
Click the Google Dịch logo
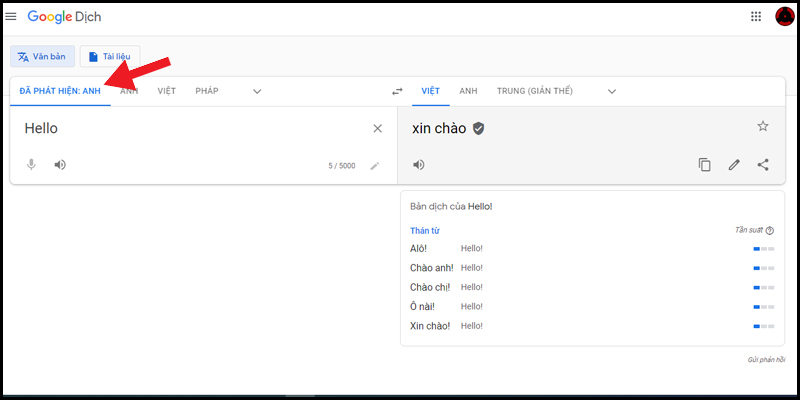(64, 17)
